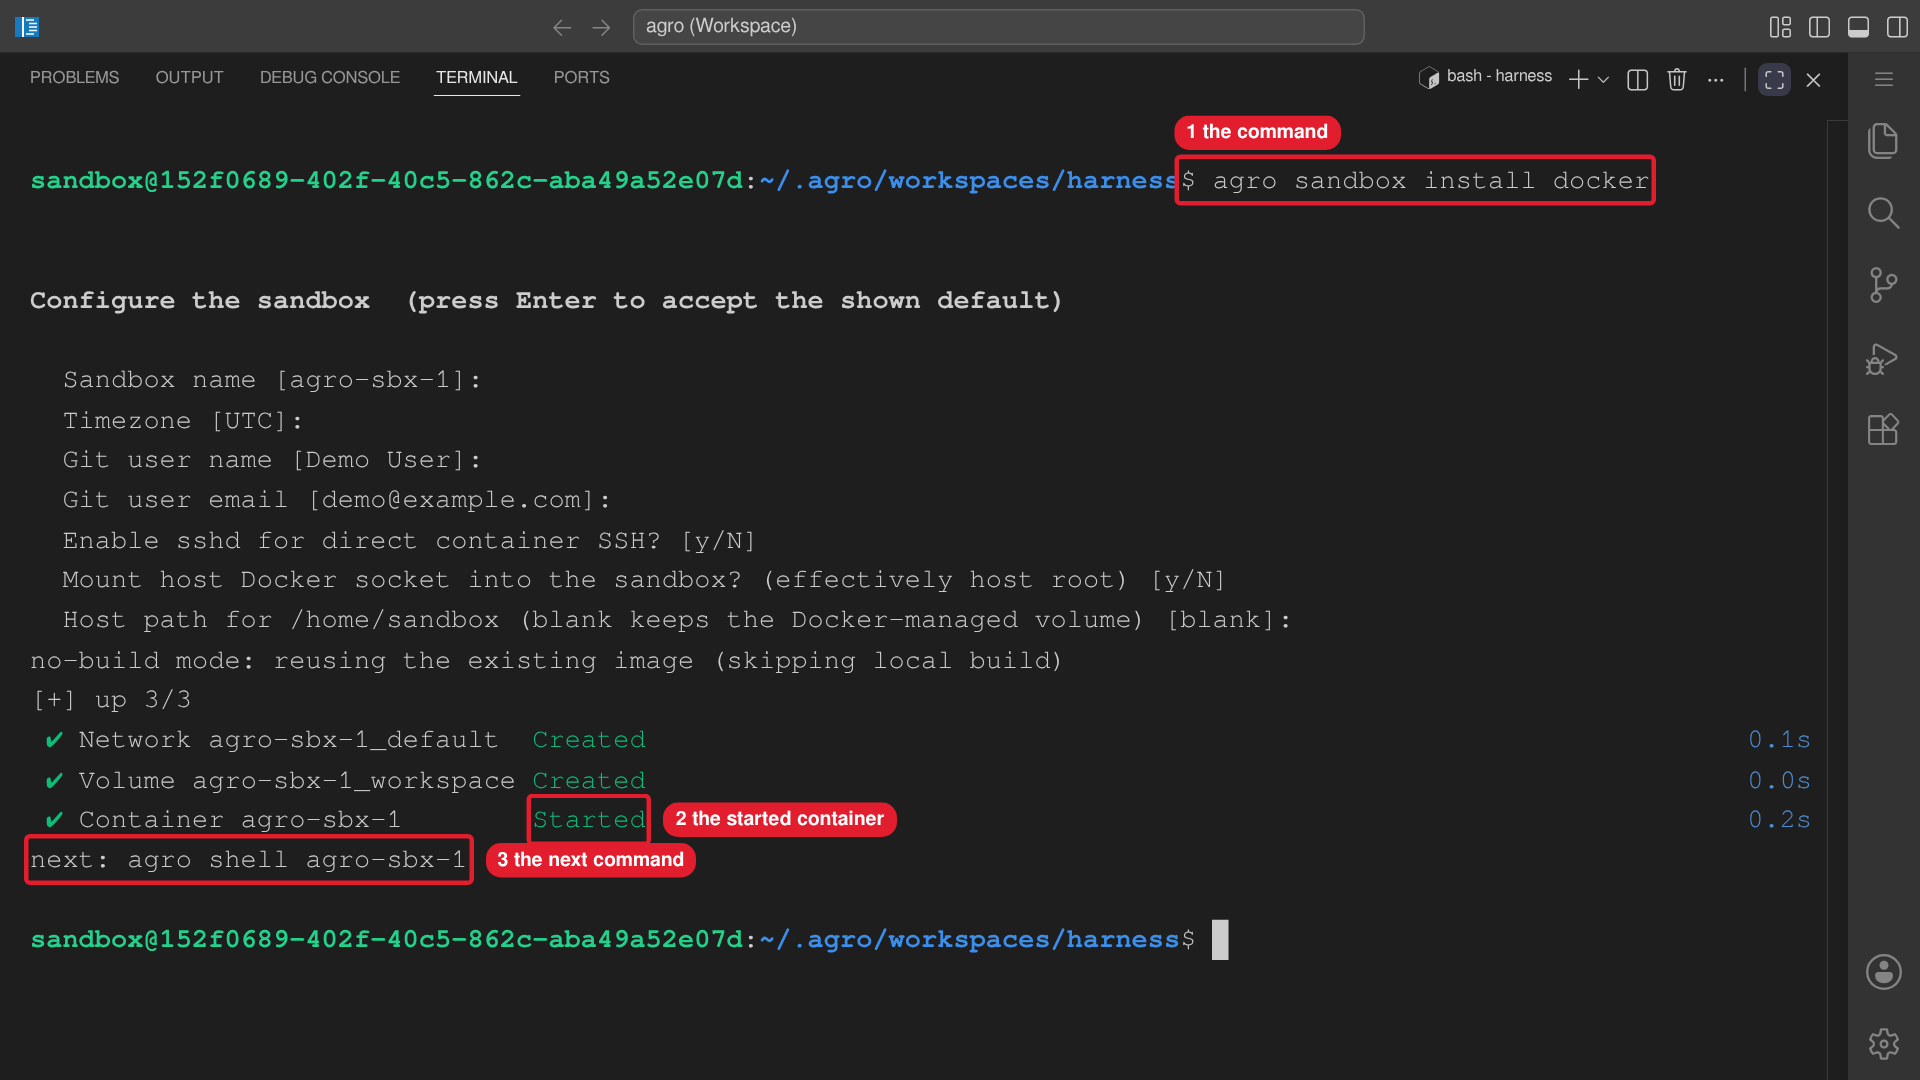
Task: Switch to the PROBLEMS tab
Action: 74,78
